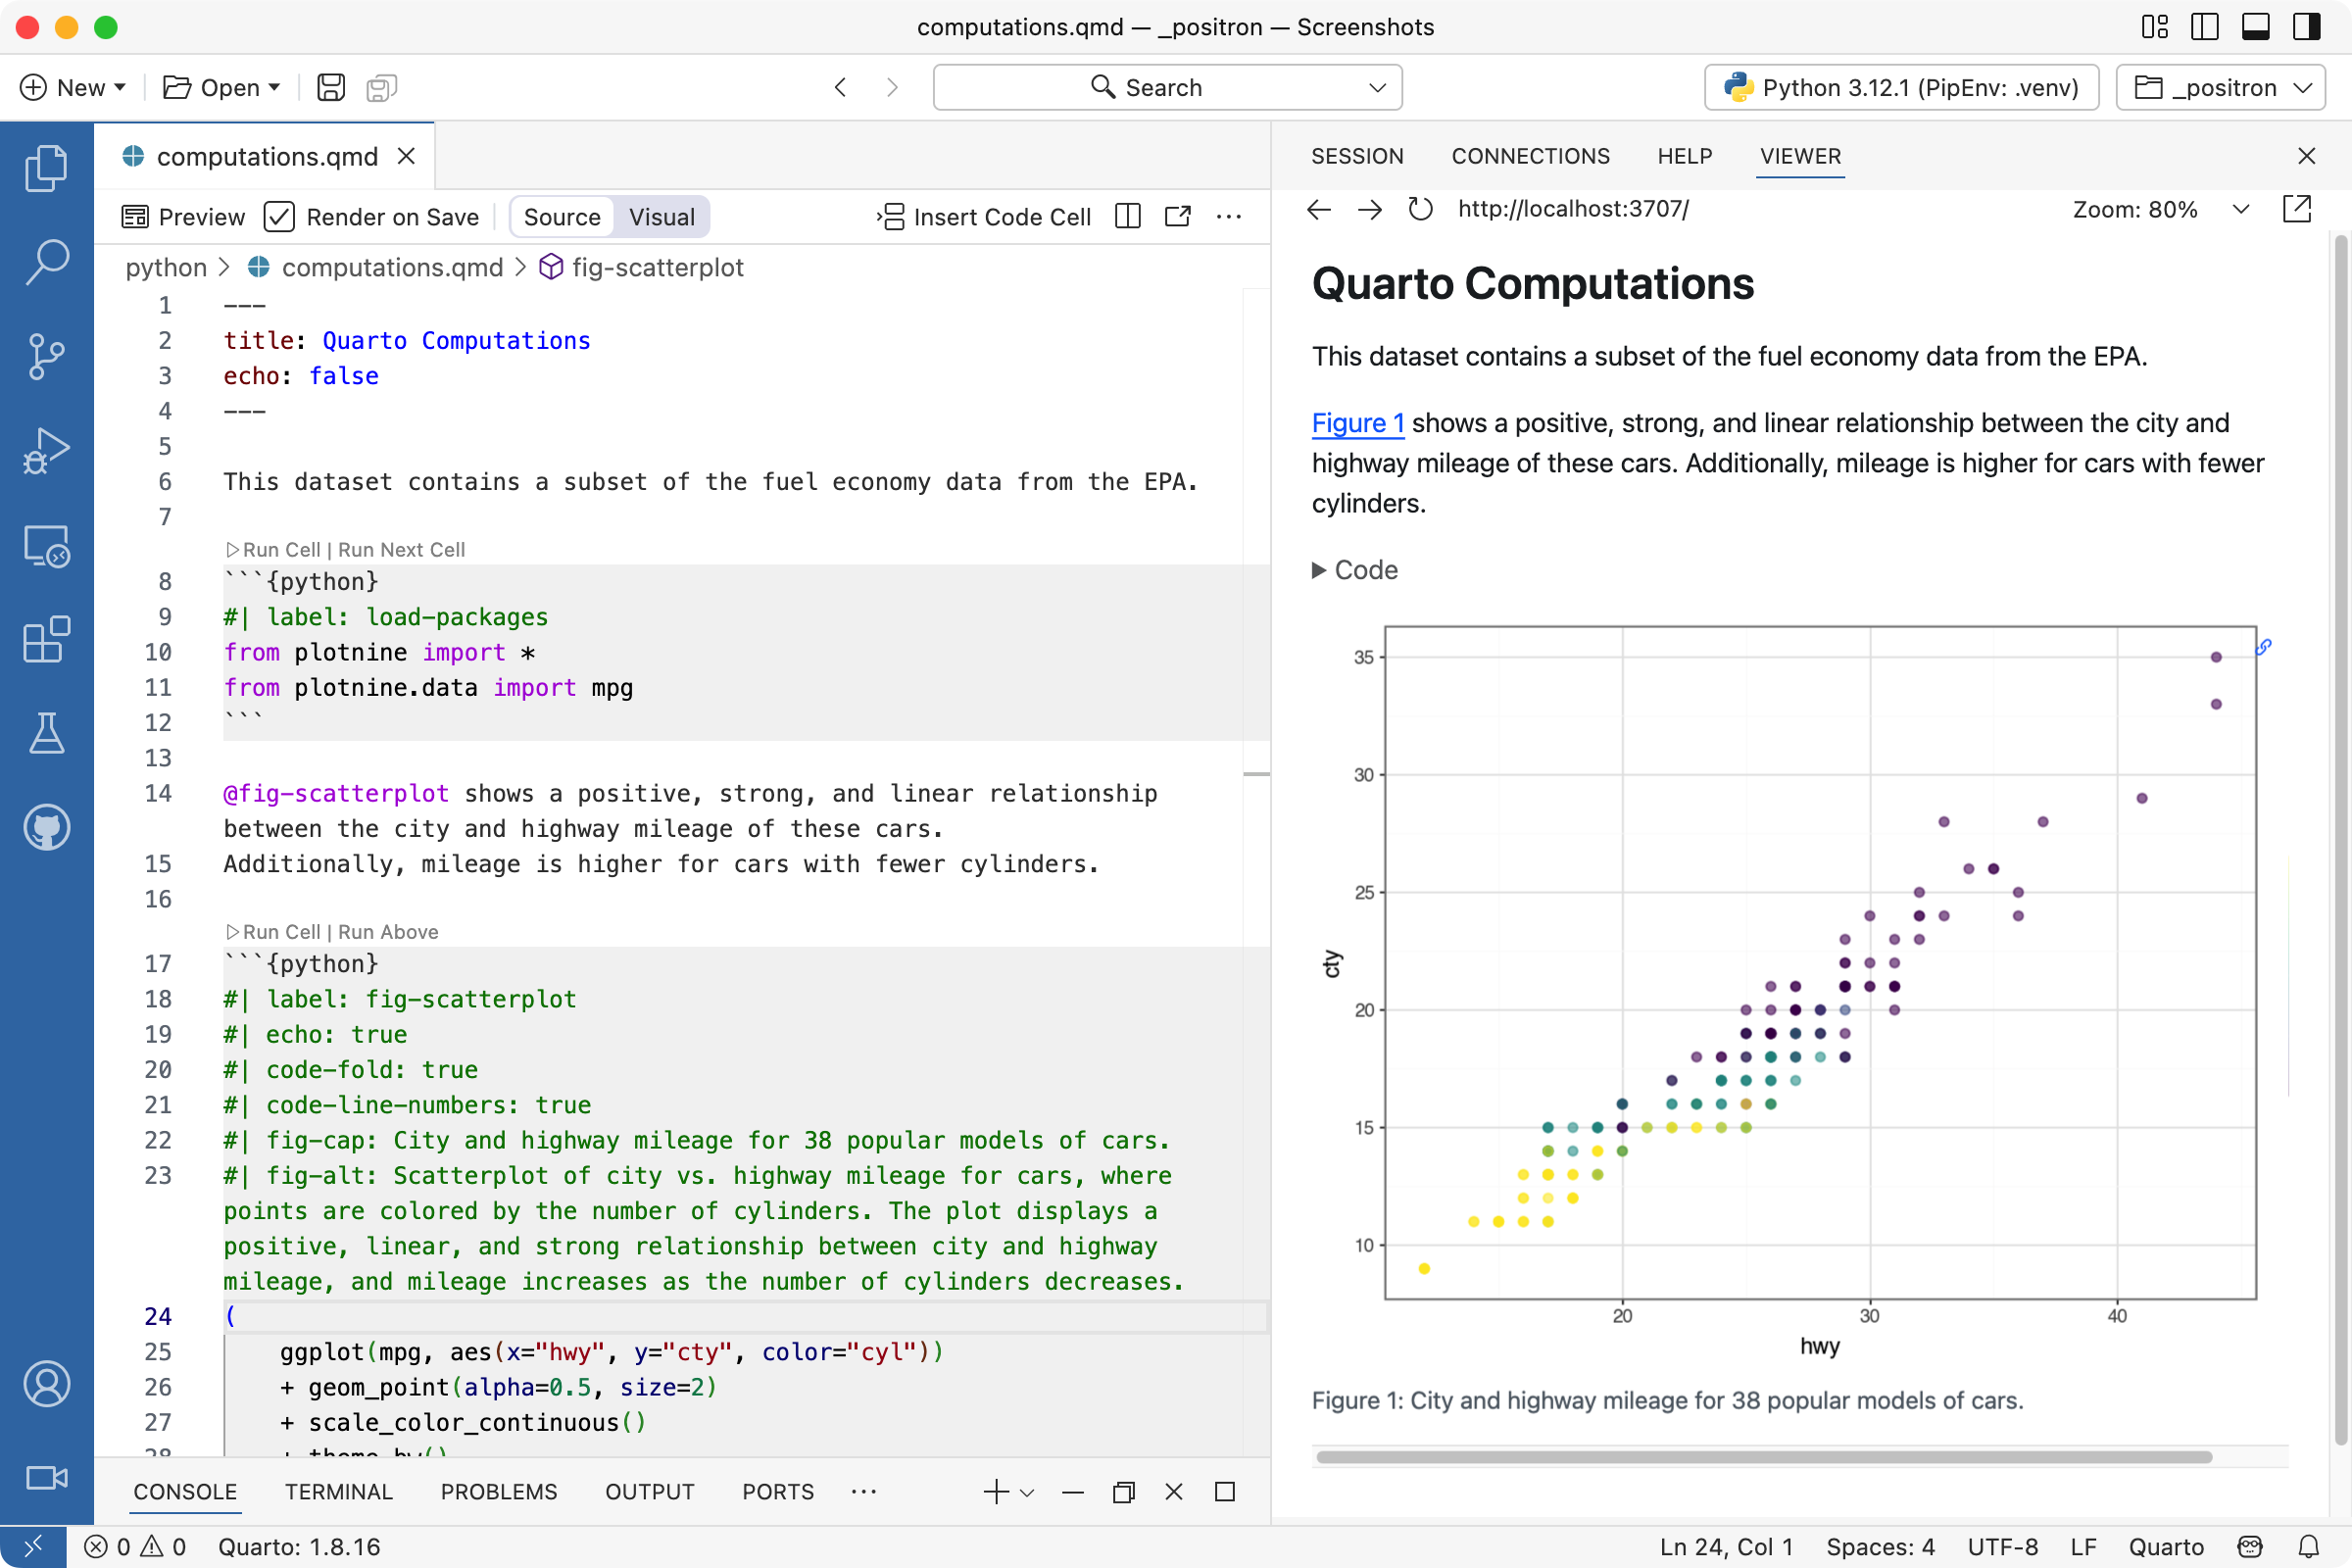Viewport: 2352px width, 1568px height.
Task: Follow the Figure 1 link
Action: coord(1357,423)
